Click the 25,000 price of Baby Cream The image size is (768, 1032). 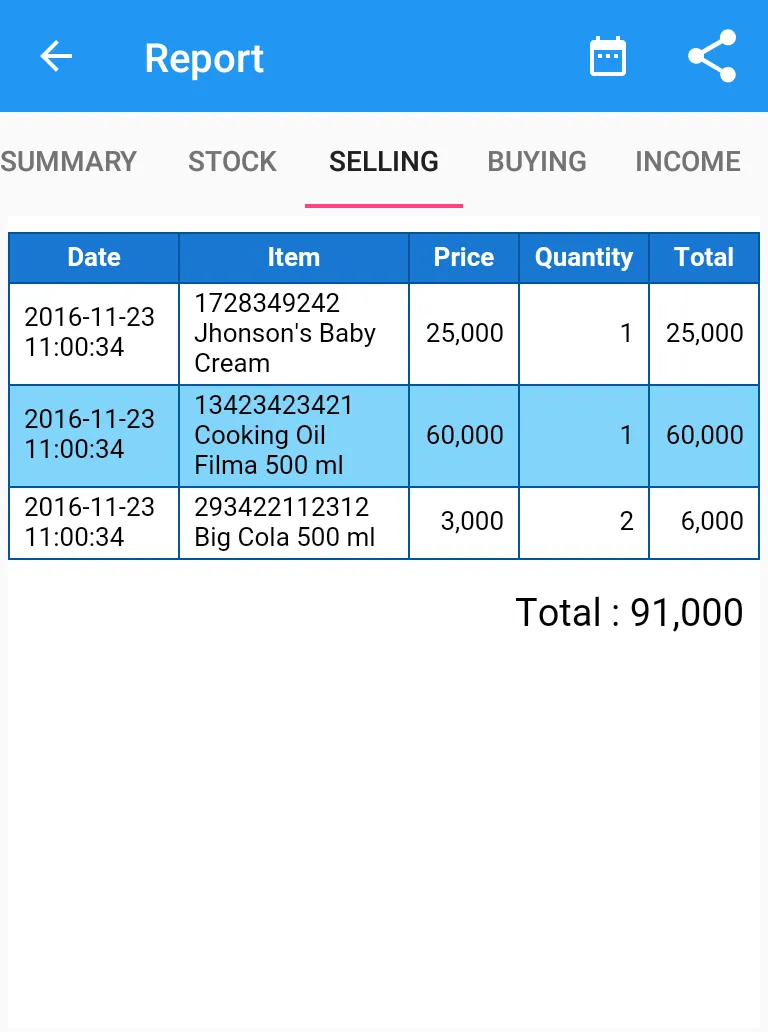pyautogui.click(x=464, y=334)
